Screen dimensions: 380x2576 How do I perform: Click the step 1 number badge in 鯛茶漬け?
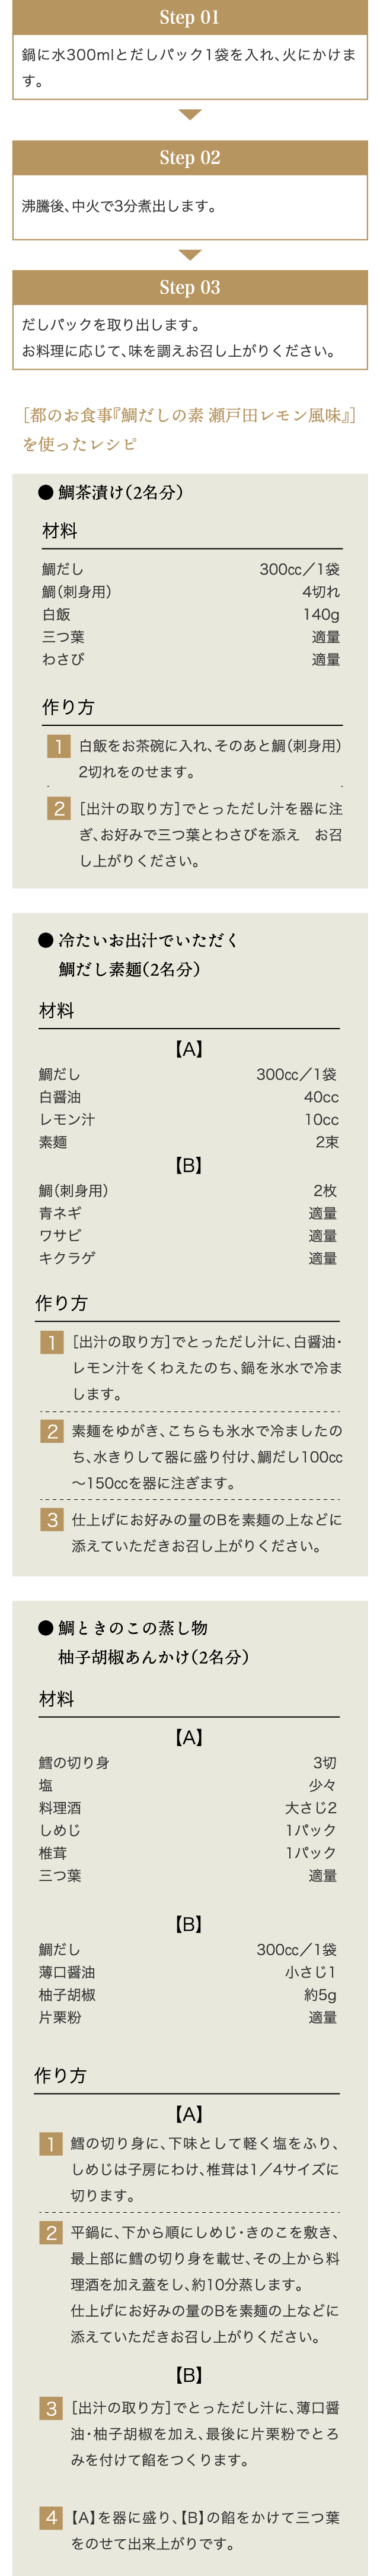click(58, 746)
